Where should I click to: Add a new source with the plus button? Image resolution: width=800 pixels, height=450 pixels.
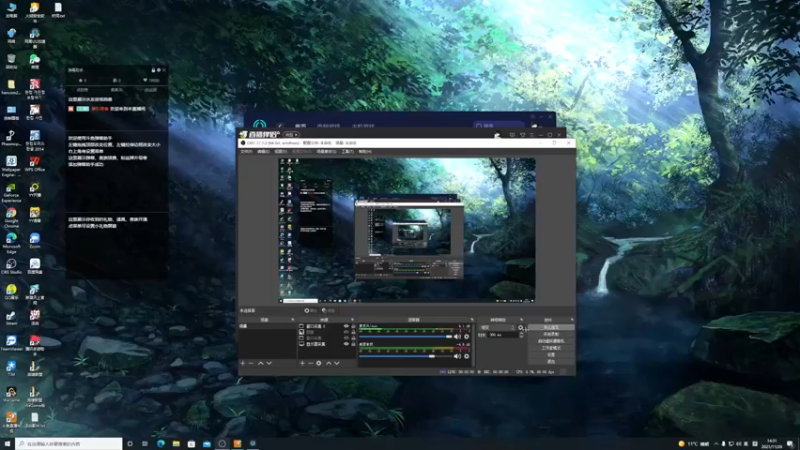(x=302, y=363)
